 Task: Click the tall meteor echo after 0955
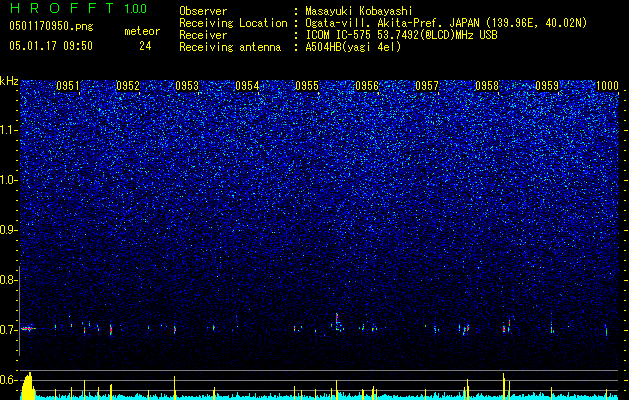point(338,321)
